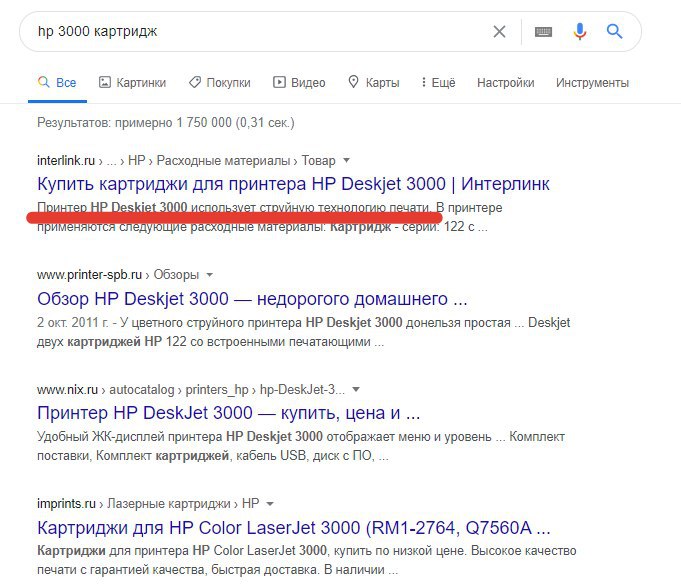The image size is (681, 584).
Task: Open 'Купить картриджи для принтера HP Deskjet 3000' result
Action: point(293,184)
